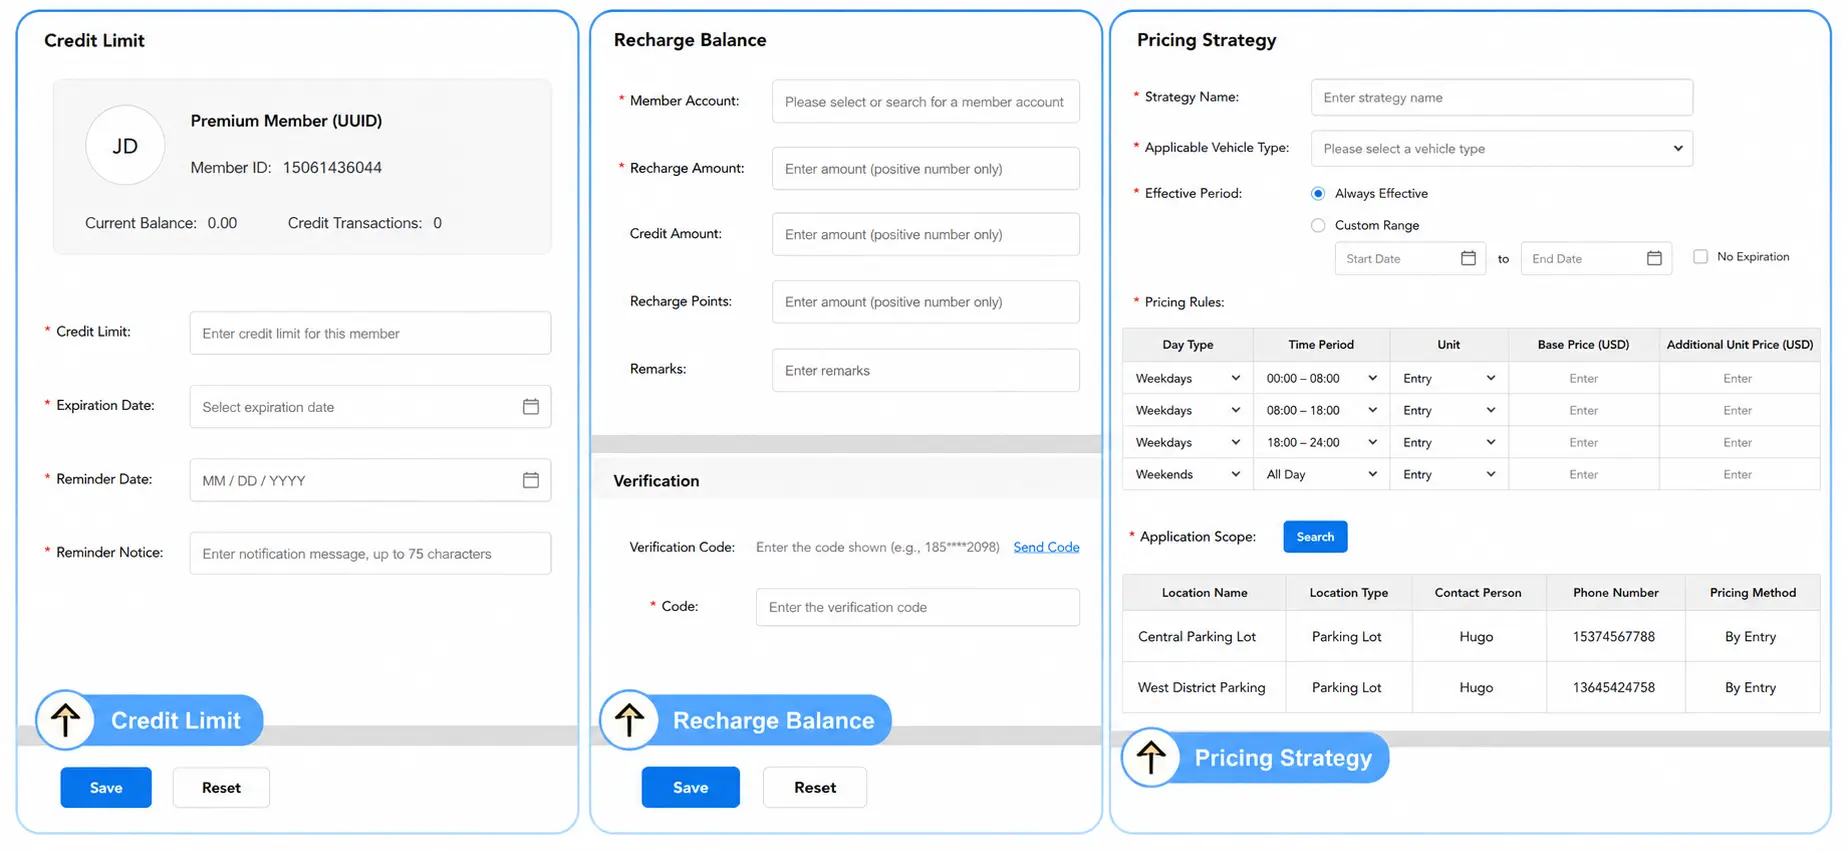Open the Expiration Date calendar icon
The image size is (1847, 852).
pyautogui.click(x=531, y=407)
